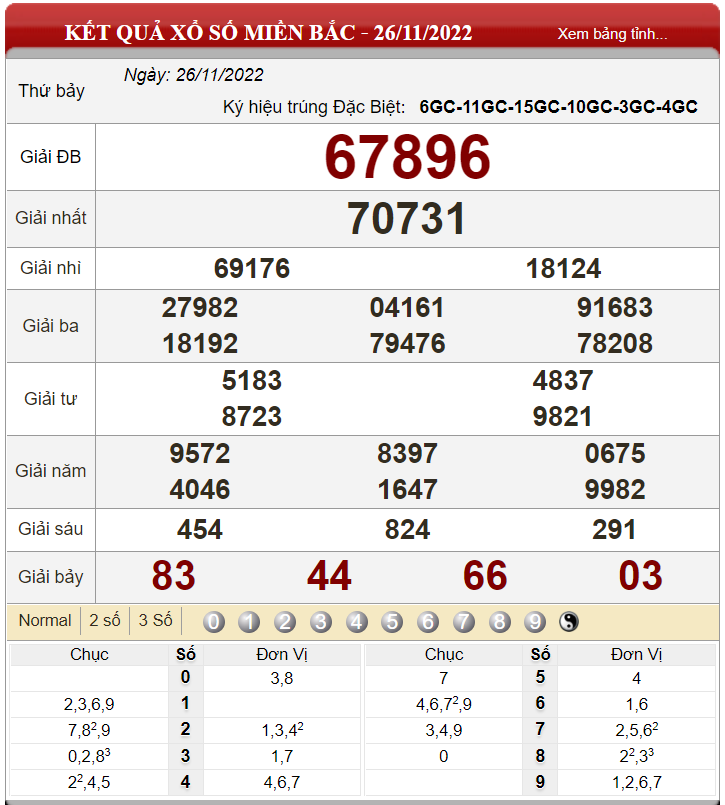
Task: Click fourth prize number 5183
Action: (x=252, y=380)
